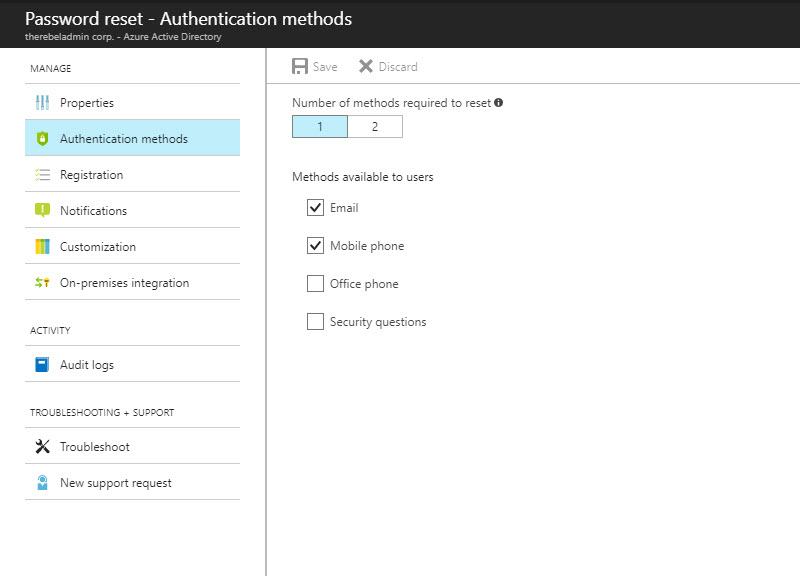Click the Registration checklist icon
This screenshot has height=576, width=800.
42,175
